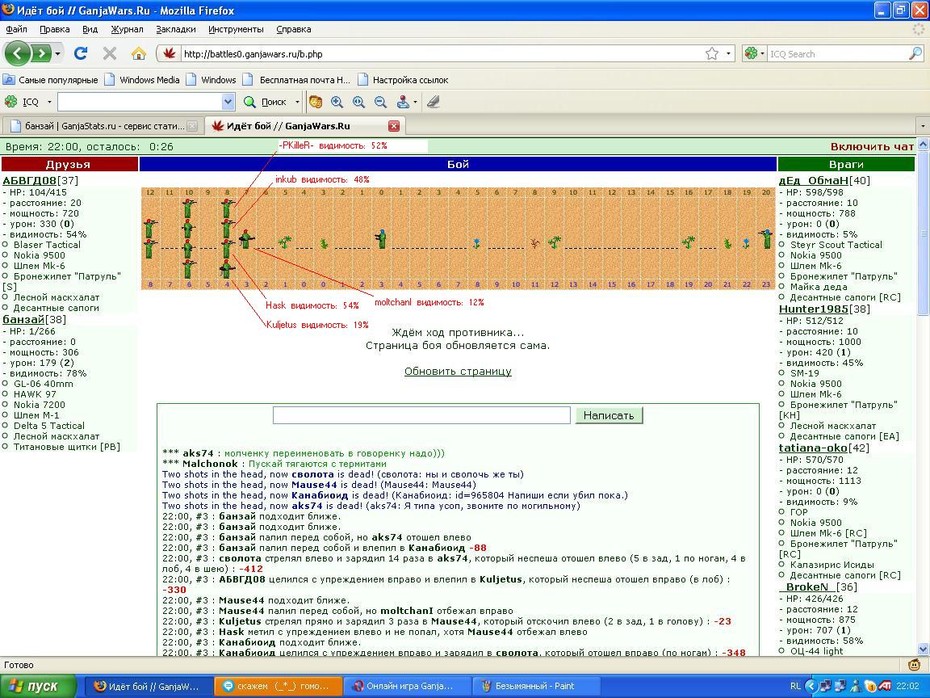Click the Steyr Scout Tactical item link
This screenshot has height=698, width=930.
pos(836,244)
